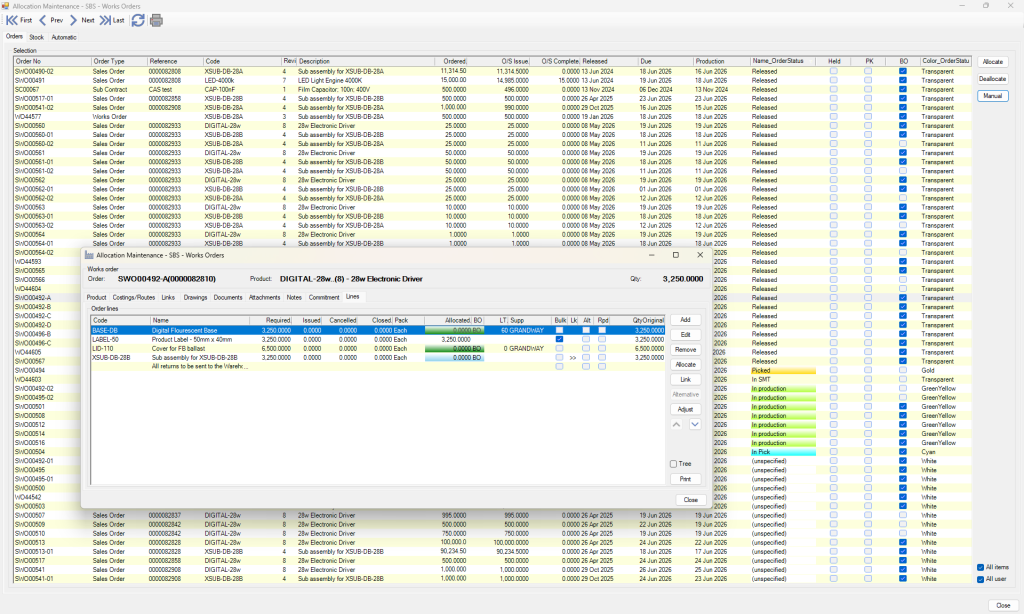
Task: Go to the Prev record in toolbar
Action: 51,20
